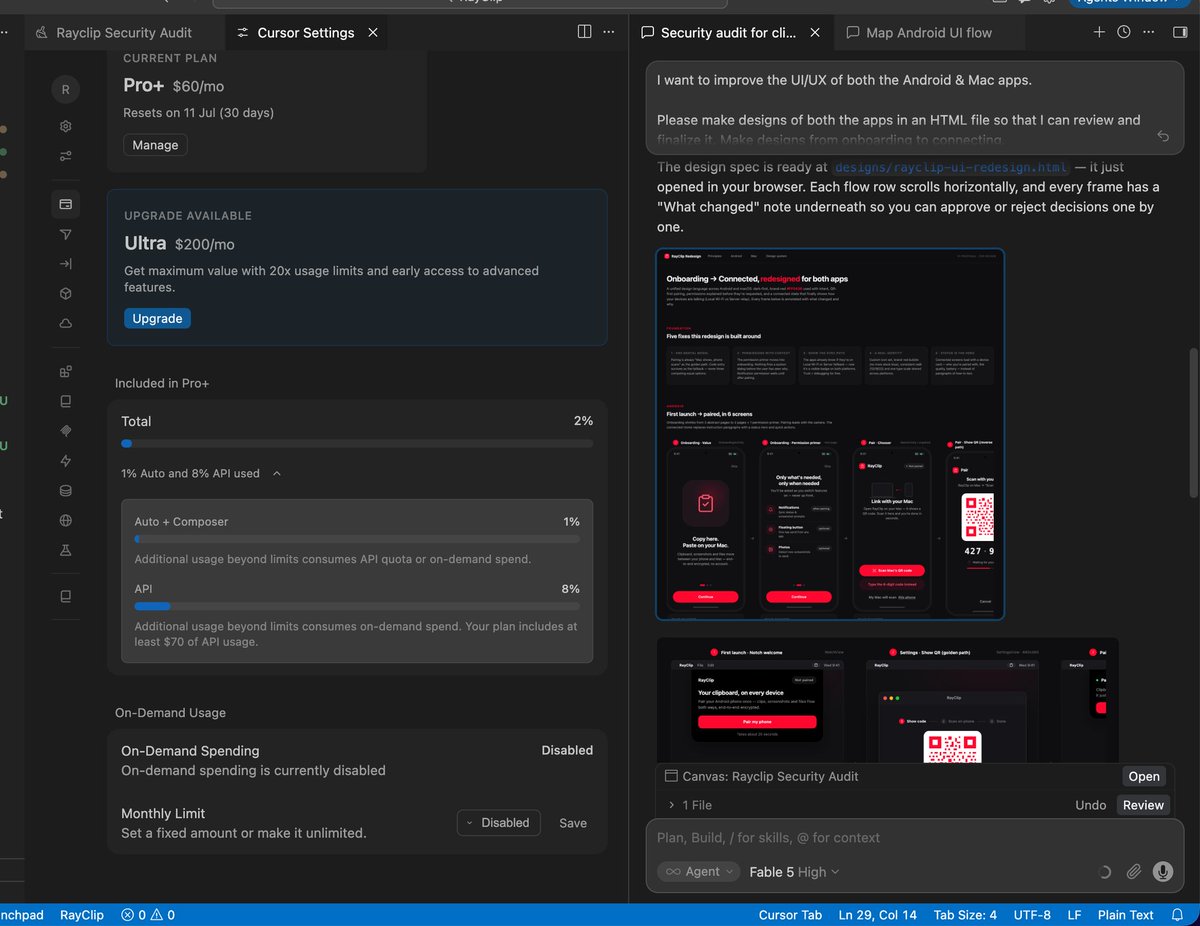This screenshot has height=926, width=1200.
Task: Click the Upgrade to Ultra button
Action: [157, 318]
